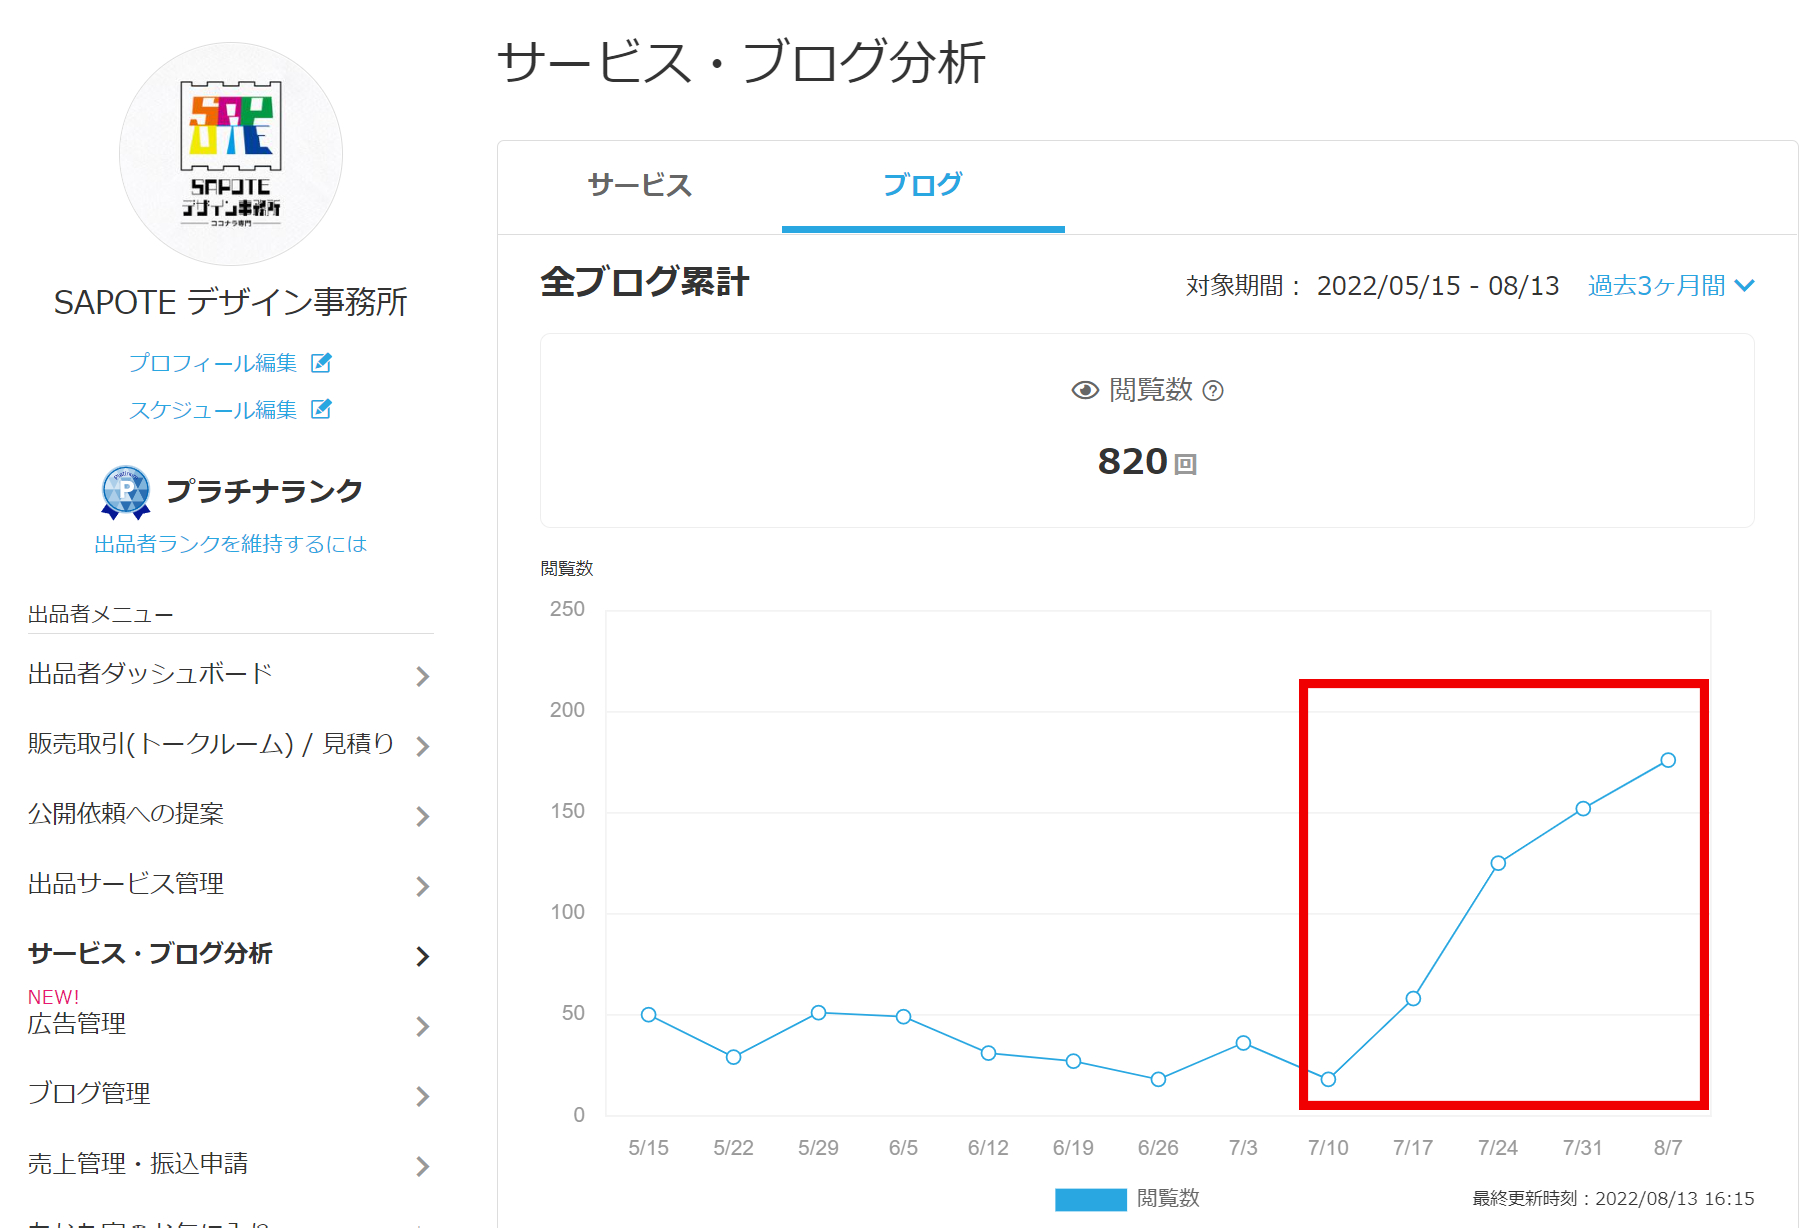Click the edit icon beside スケジュール編集

coord(321,409)
